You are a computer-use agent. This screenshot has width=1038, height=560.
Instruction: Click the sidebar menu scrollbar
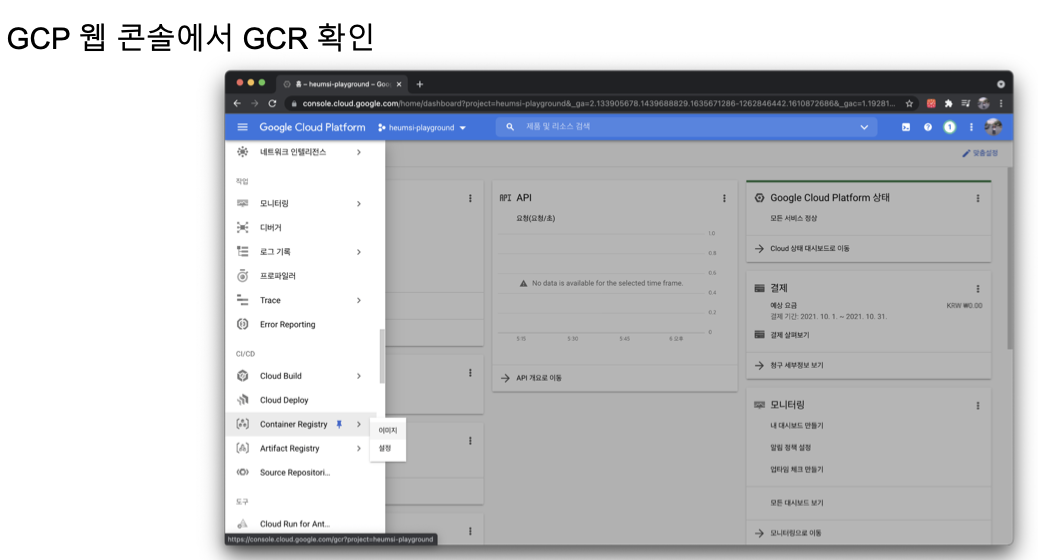point(382,356)
